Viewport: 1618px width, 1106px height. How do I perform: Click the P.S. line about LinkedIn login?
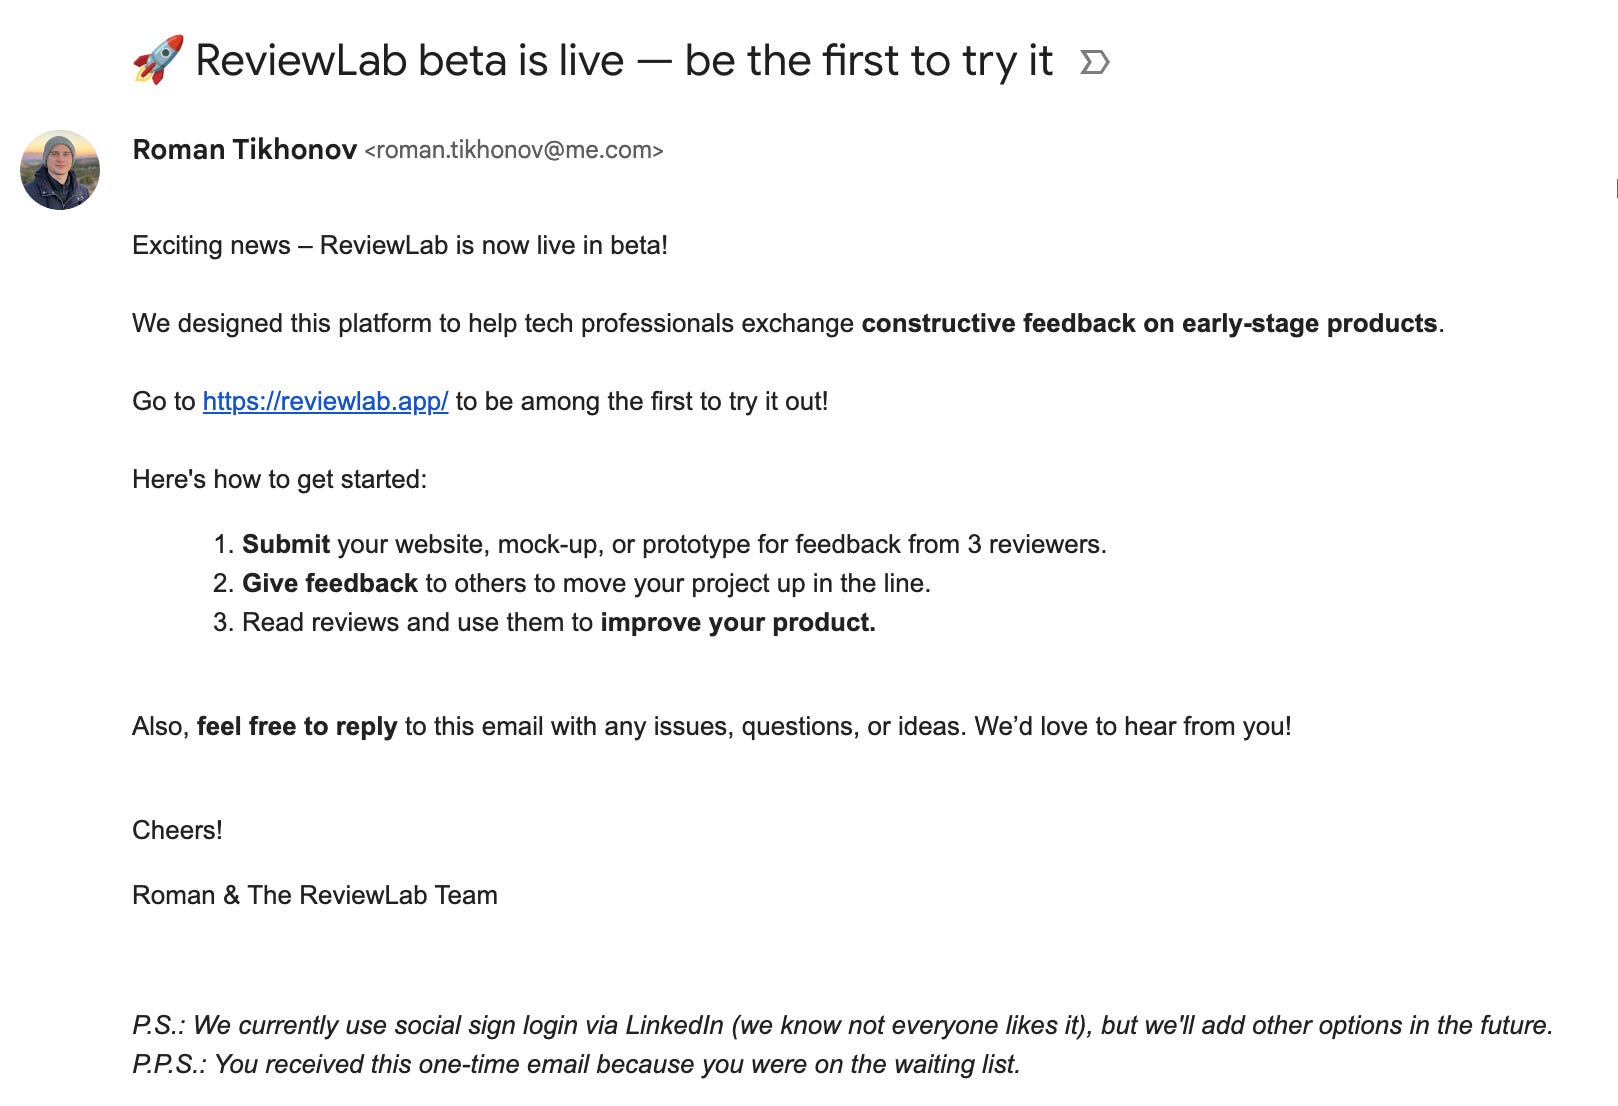841,1026
